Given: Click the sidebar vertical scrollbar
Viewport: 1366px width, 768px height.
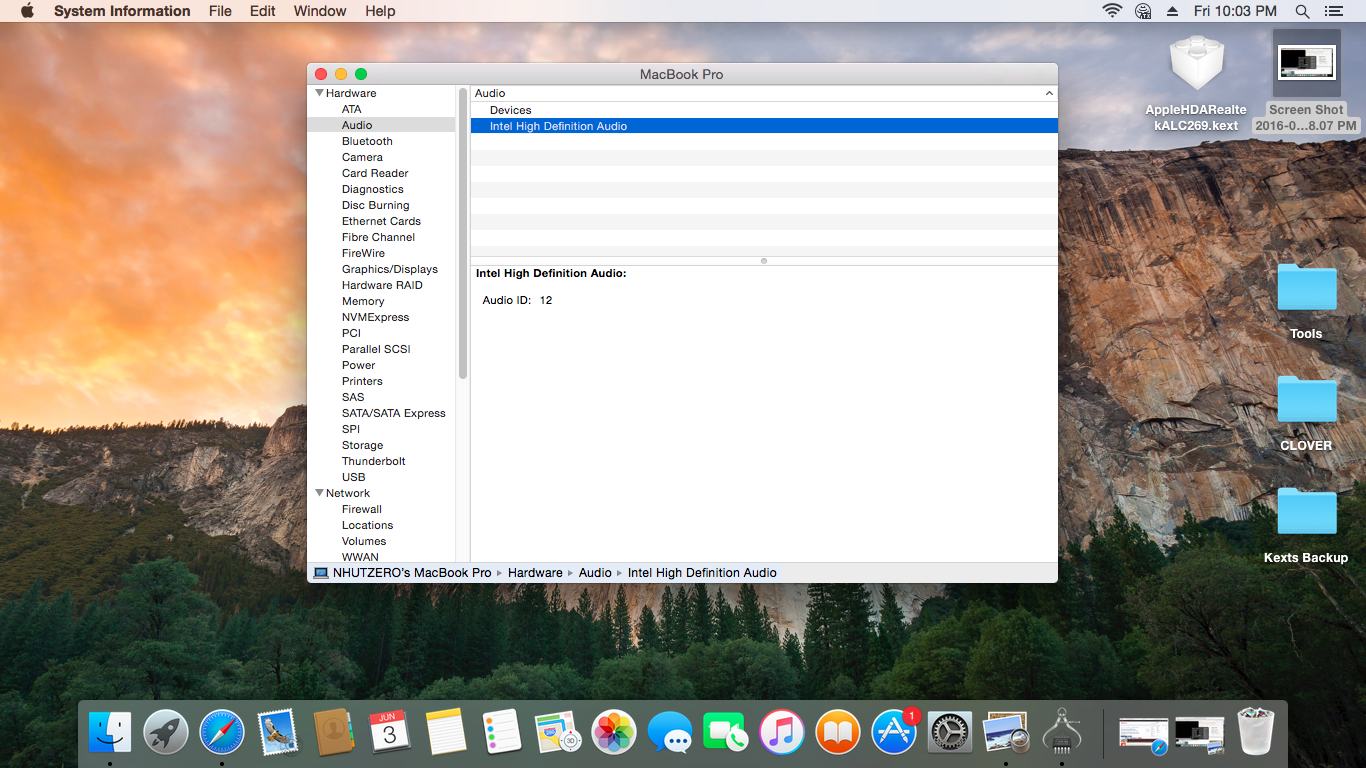Looking at the screenshot, I should [x=463, y=233].
